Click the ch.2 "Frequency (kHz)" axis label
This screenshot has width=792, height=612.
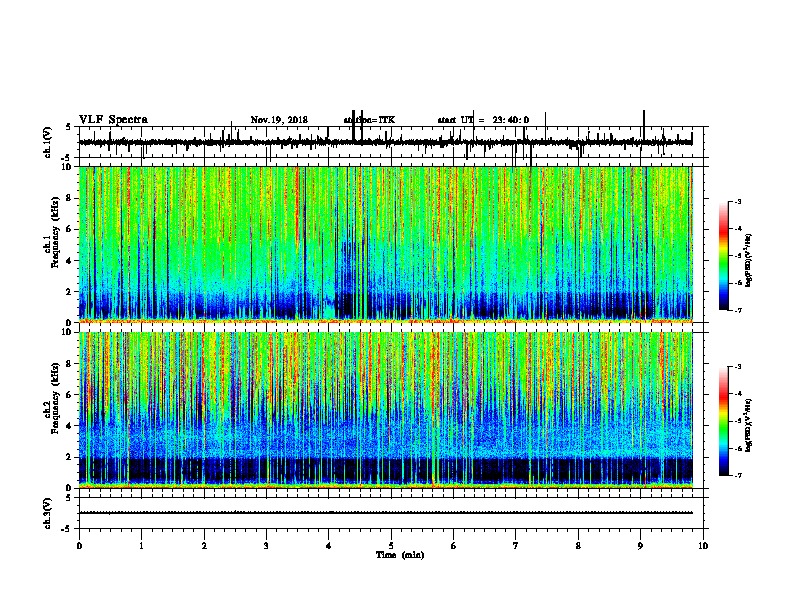[55, 398]
